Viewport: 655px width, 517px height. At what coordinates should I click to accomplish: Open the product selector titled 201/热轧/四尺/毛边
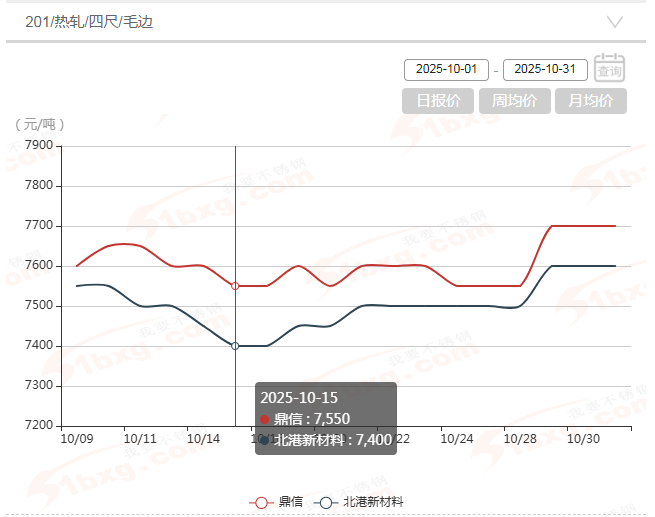90,21
